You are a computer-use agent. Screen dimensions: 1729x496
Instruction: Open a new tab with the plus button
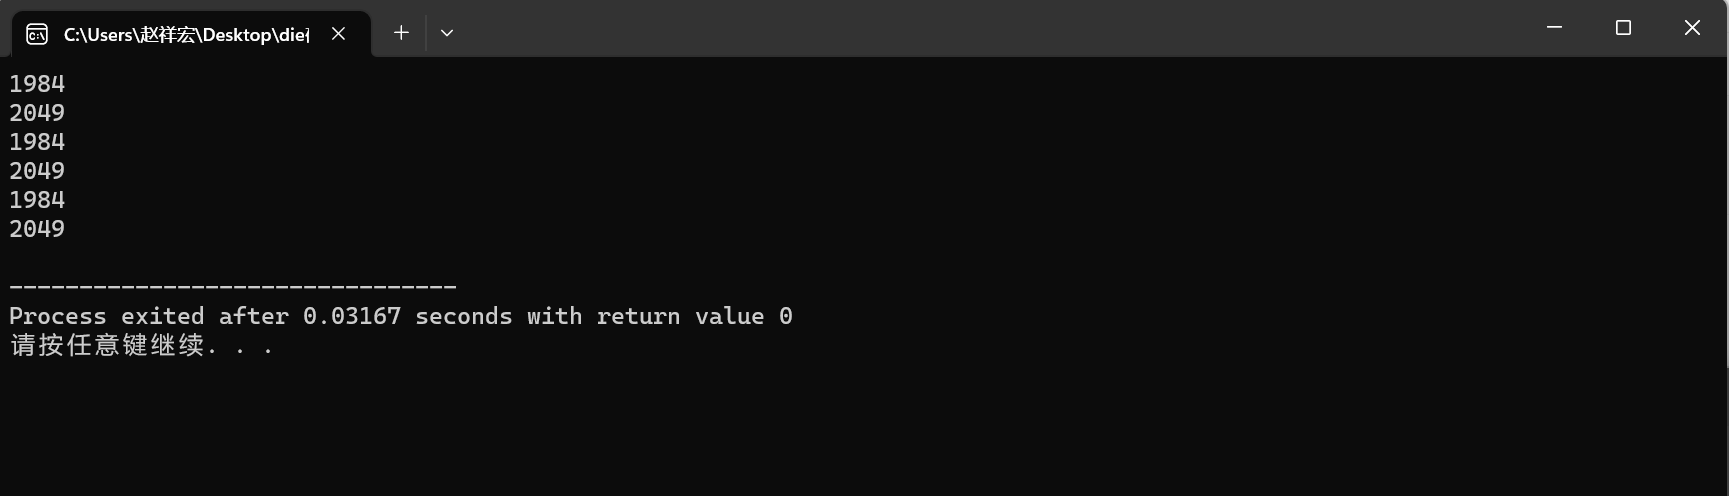tap(401, 33)
